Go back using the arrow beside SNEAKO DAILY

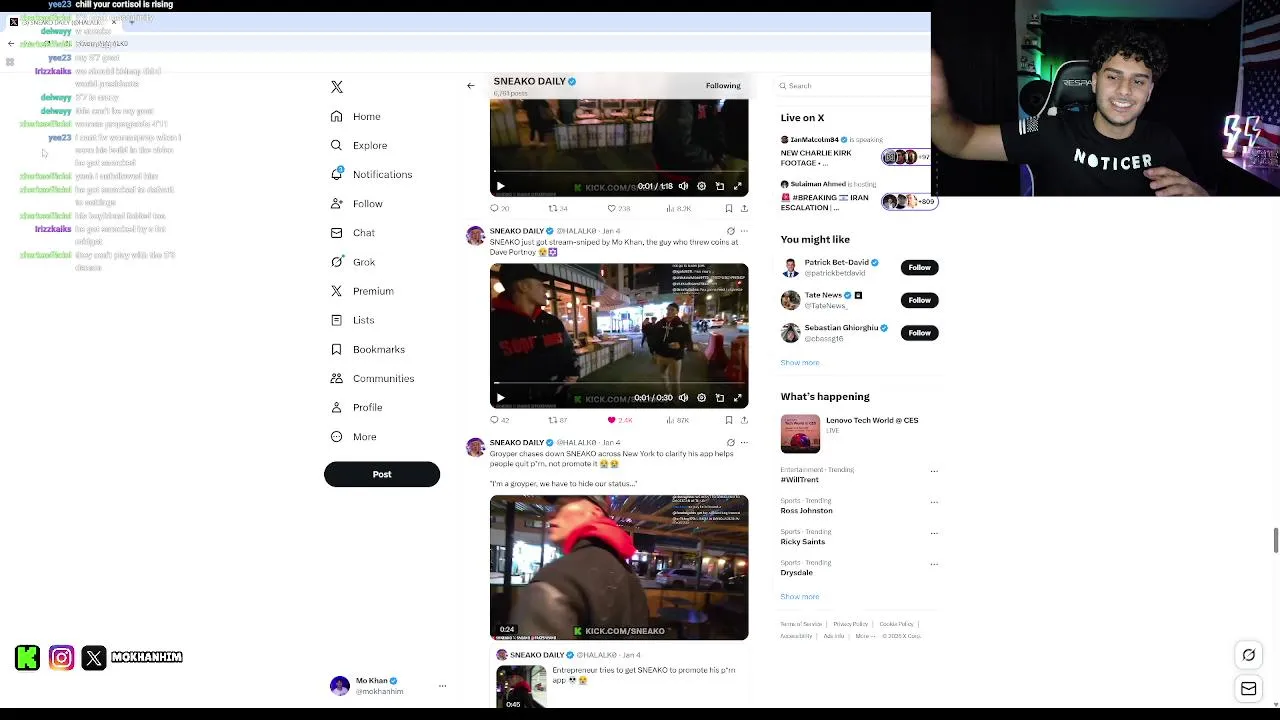click(471, 86)
